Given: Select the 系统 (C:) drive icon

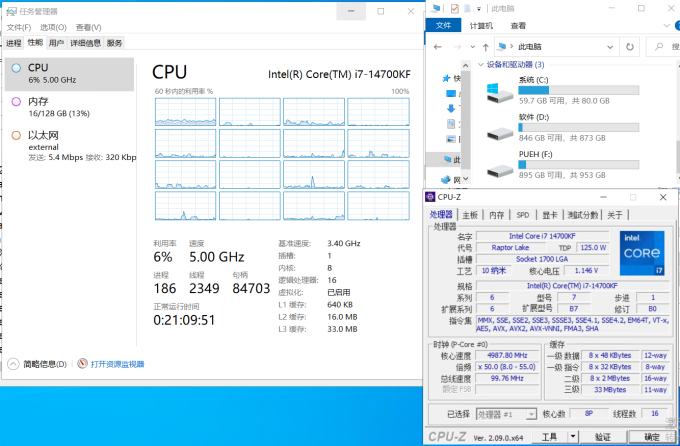Looking at the screenshot, I should pos(499,93).
